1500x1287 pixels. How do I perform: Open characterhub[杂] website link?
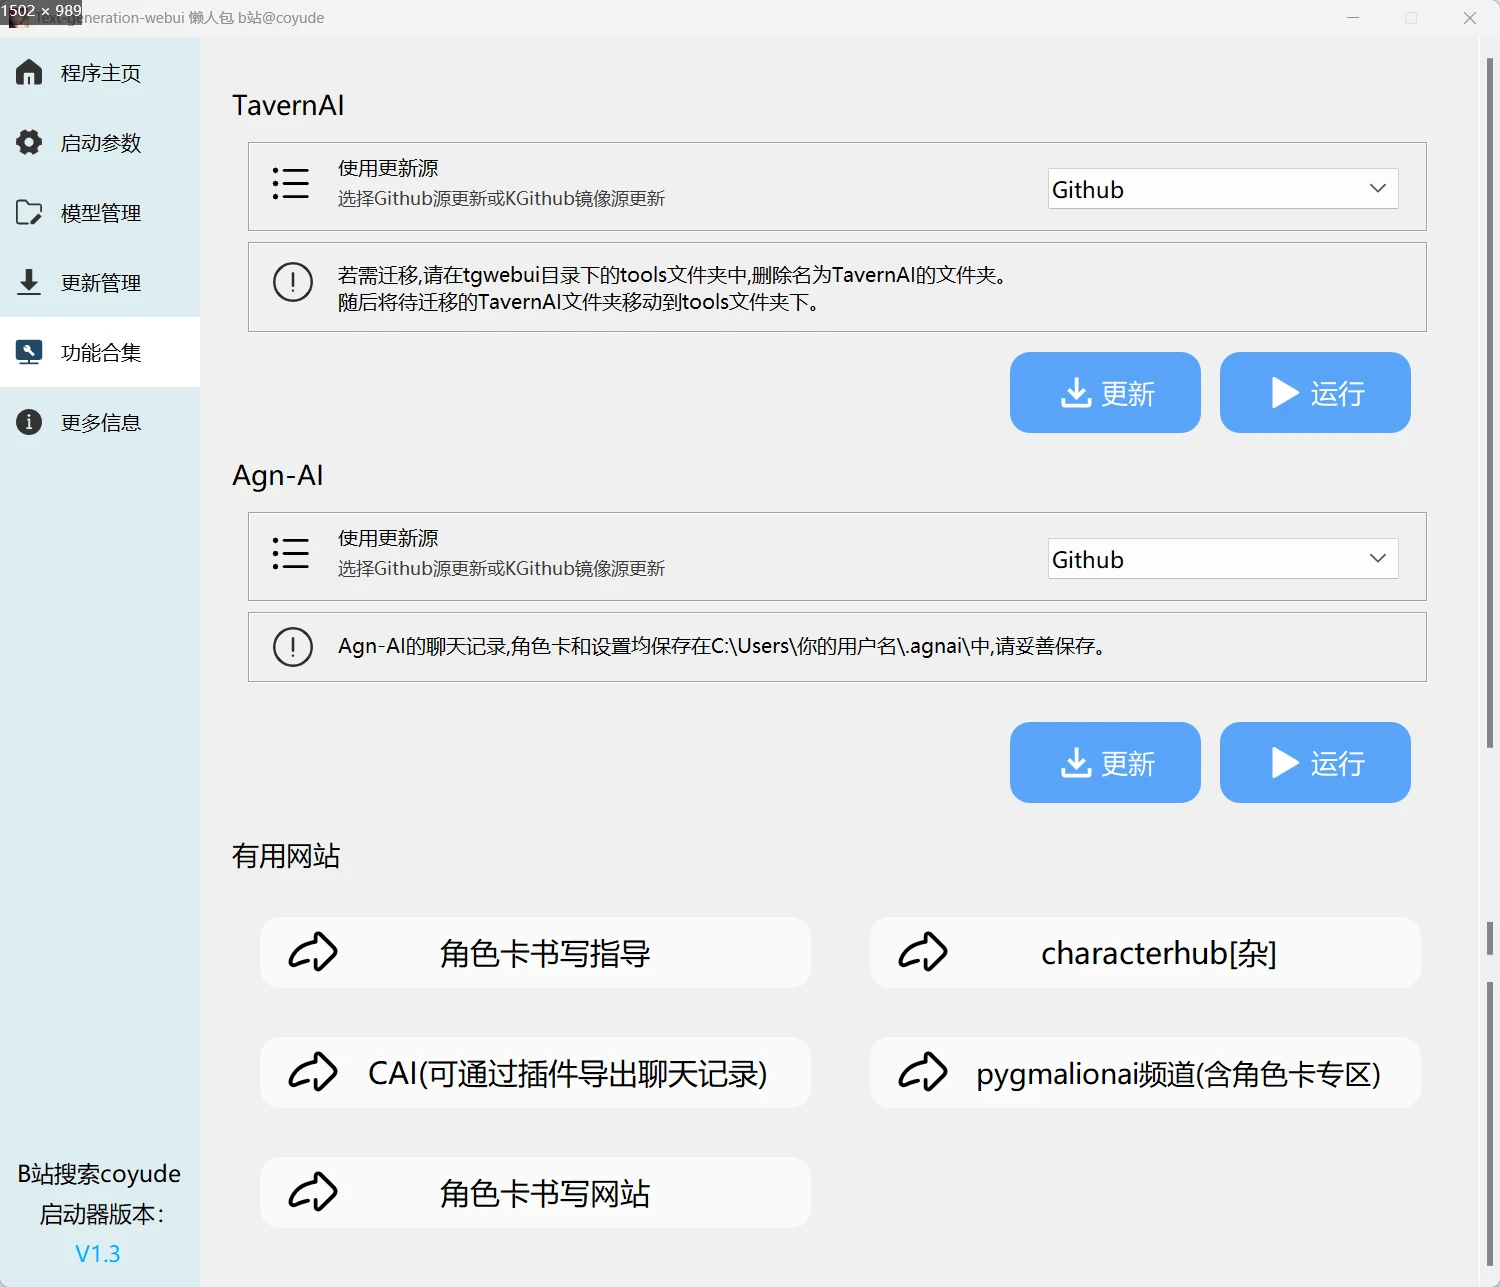(1145, 952)
